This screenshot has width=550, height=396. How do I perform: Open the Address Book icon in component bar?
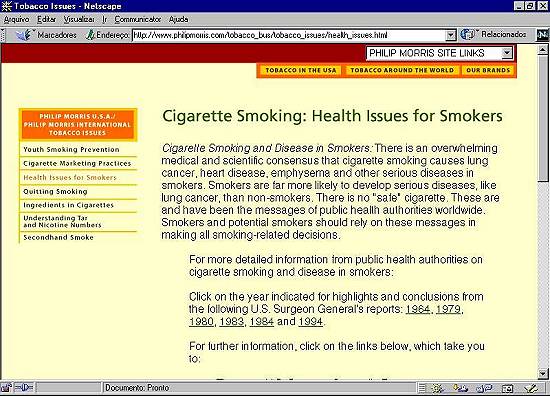pos(507,388)
